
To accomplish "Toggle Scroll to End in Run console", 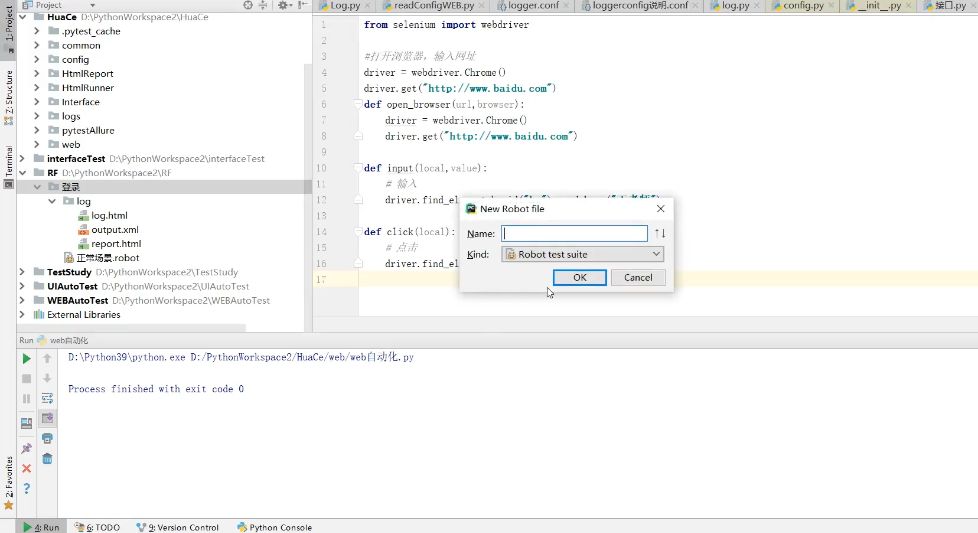I will click(x=47, y=418).
